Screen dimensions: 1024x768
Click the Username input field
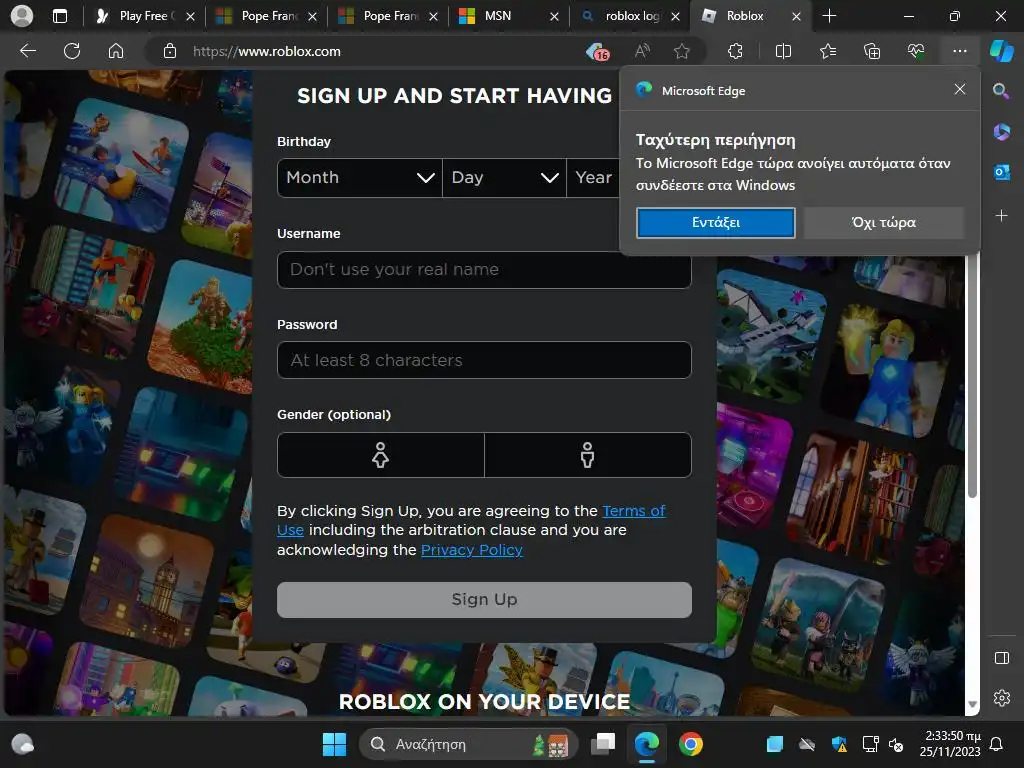tap(485, 270)
